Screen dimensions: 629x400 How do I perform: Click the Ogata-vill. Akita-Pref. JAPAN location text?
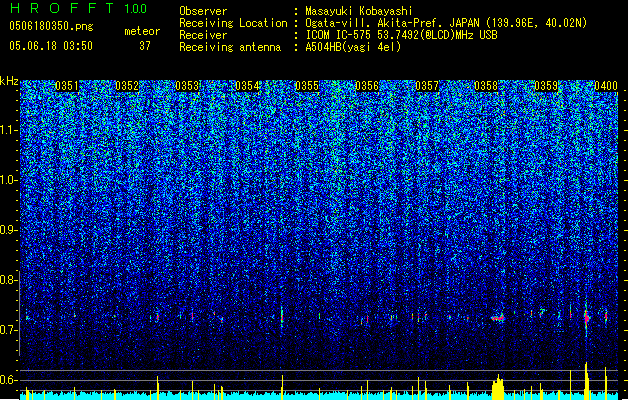click(446, 23)
